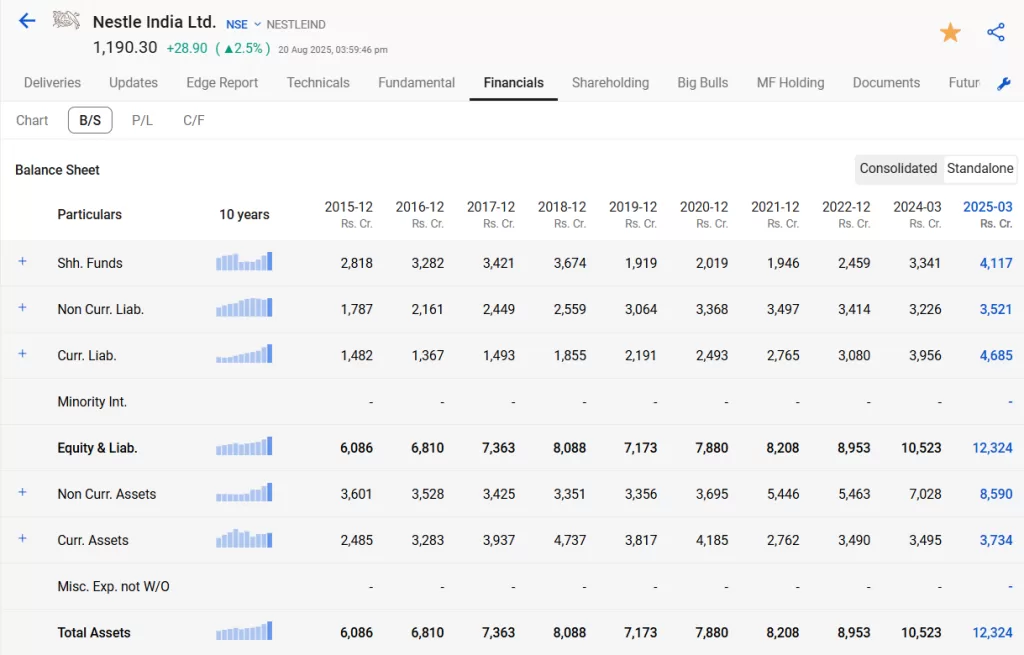Click Non Curr. Liab. 2025-03 value 3,521

[996, 310]
